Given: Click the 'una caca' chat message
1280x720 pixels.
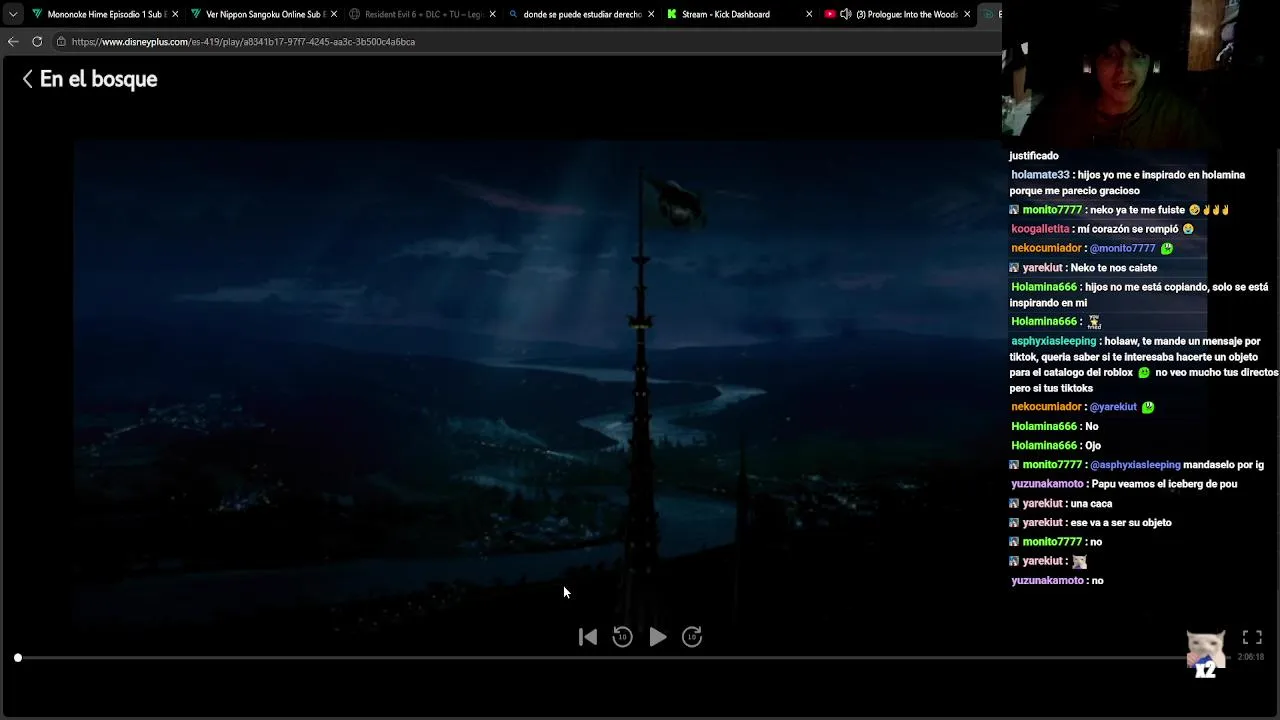Looking at the screenshot, I should click(1090, 504).
